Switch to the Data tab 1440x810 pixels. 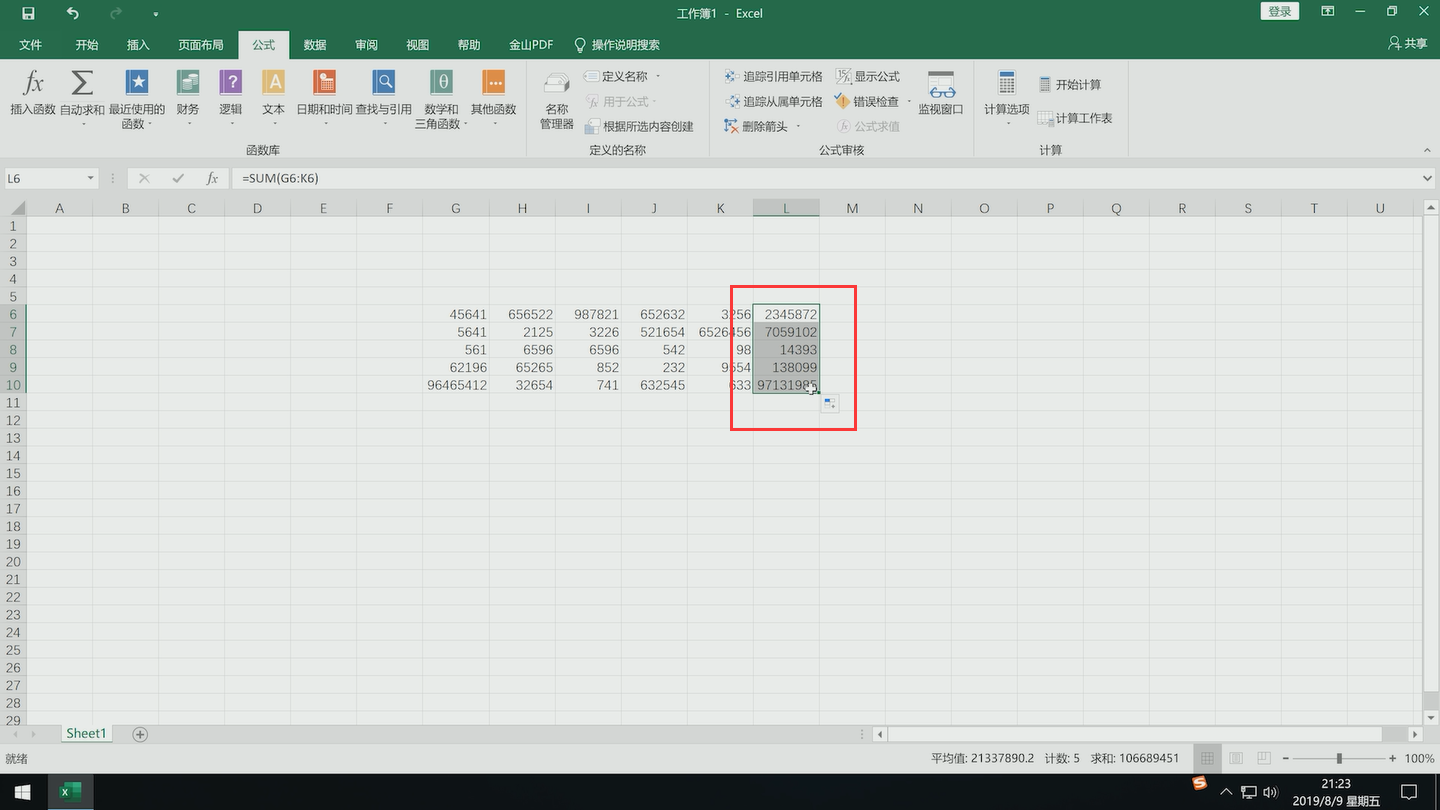tap(315, 45)
